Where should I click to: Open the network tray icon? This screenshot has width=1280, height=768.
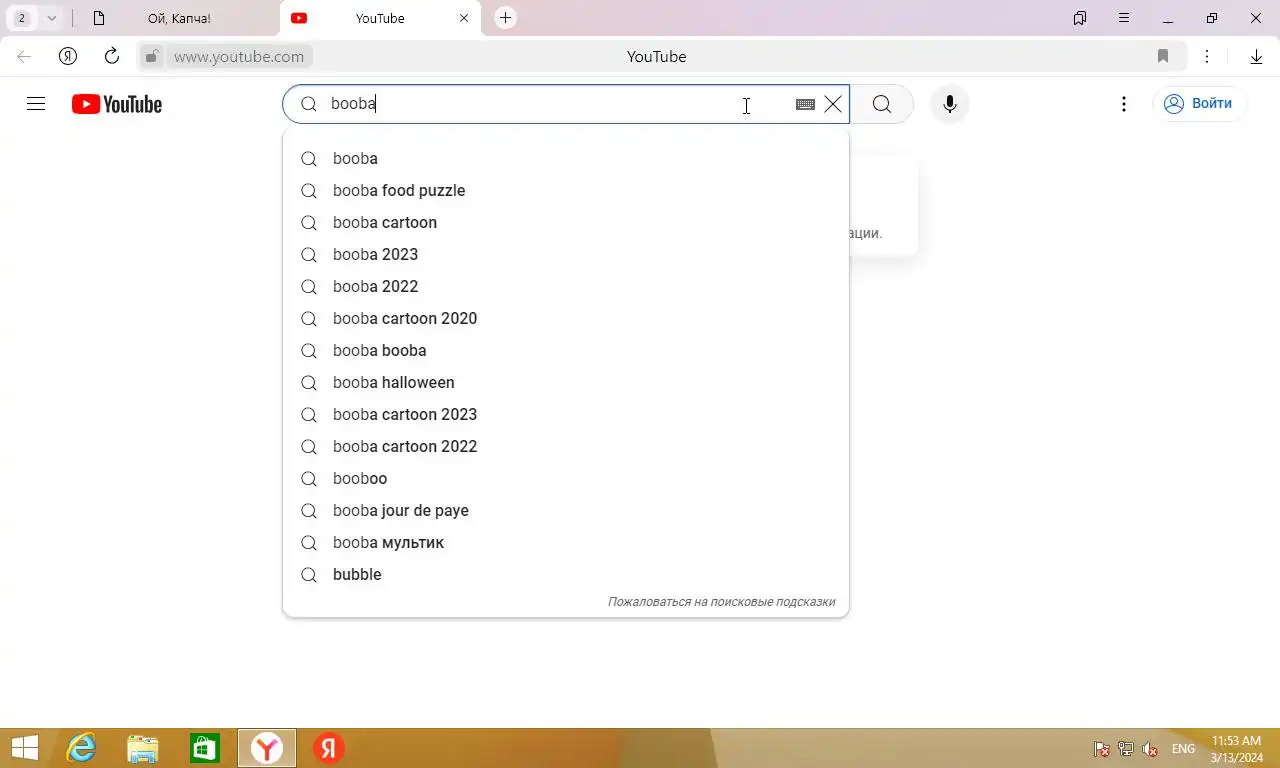[1126, 749]
